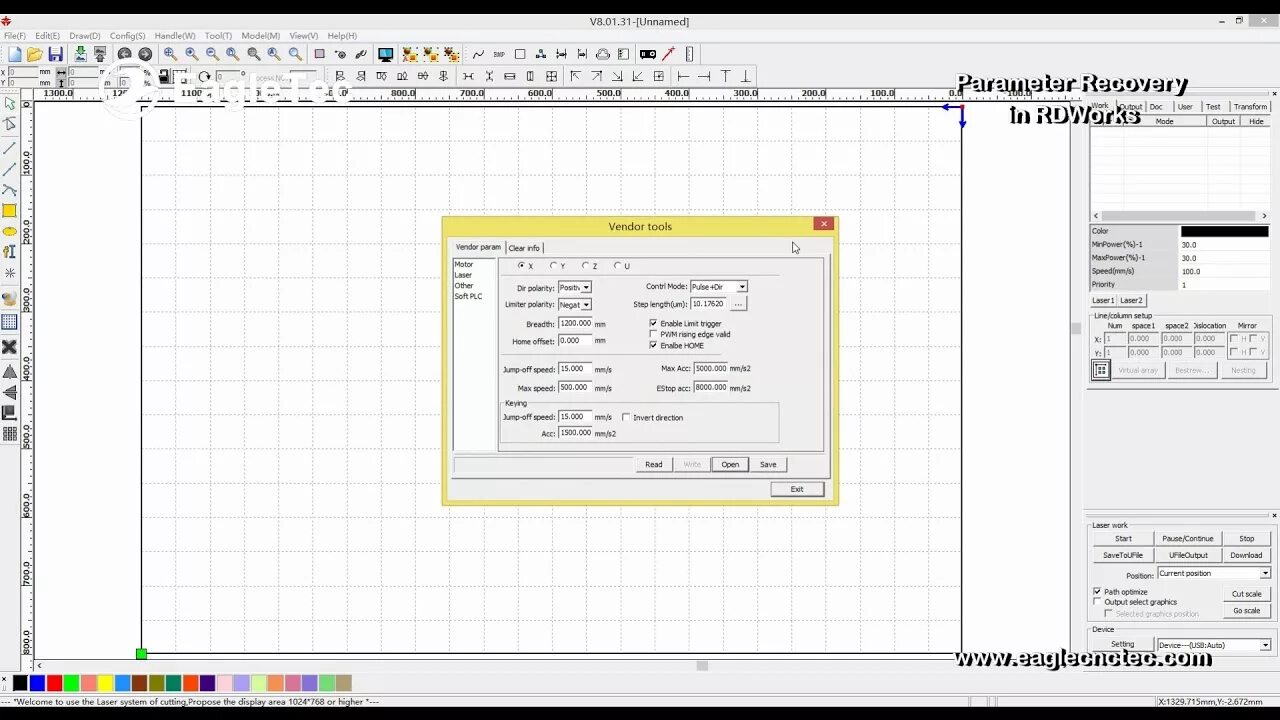Viewport: 1280px width, 720px height.
Task: Select Laser in the vendor parameter list
Action: click(x=463, y=275)
